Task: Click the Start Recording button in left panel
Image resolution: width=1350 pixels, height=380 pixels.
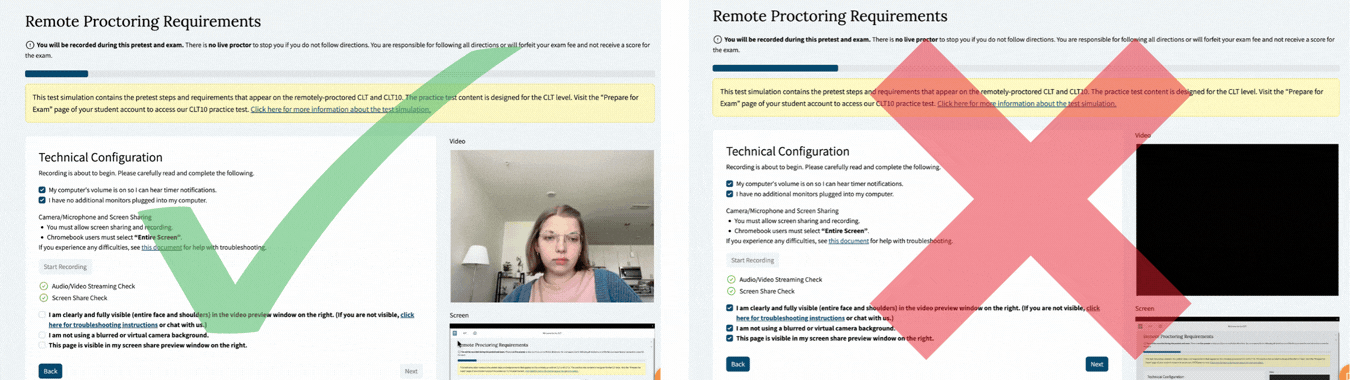Action: coord(65,267)
